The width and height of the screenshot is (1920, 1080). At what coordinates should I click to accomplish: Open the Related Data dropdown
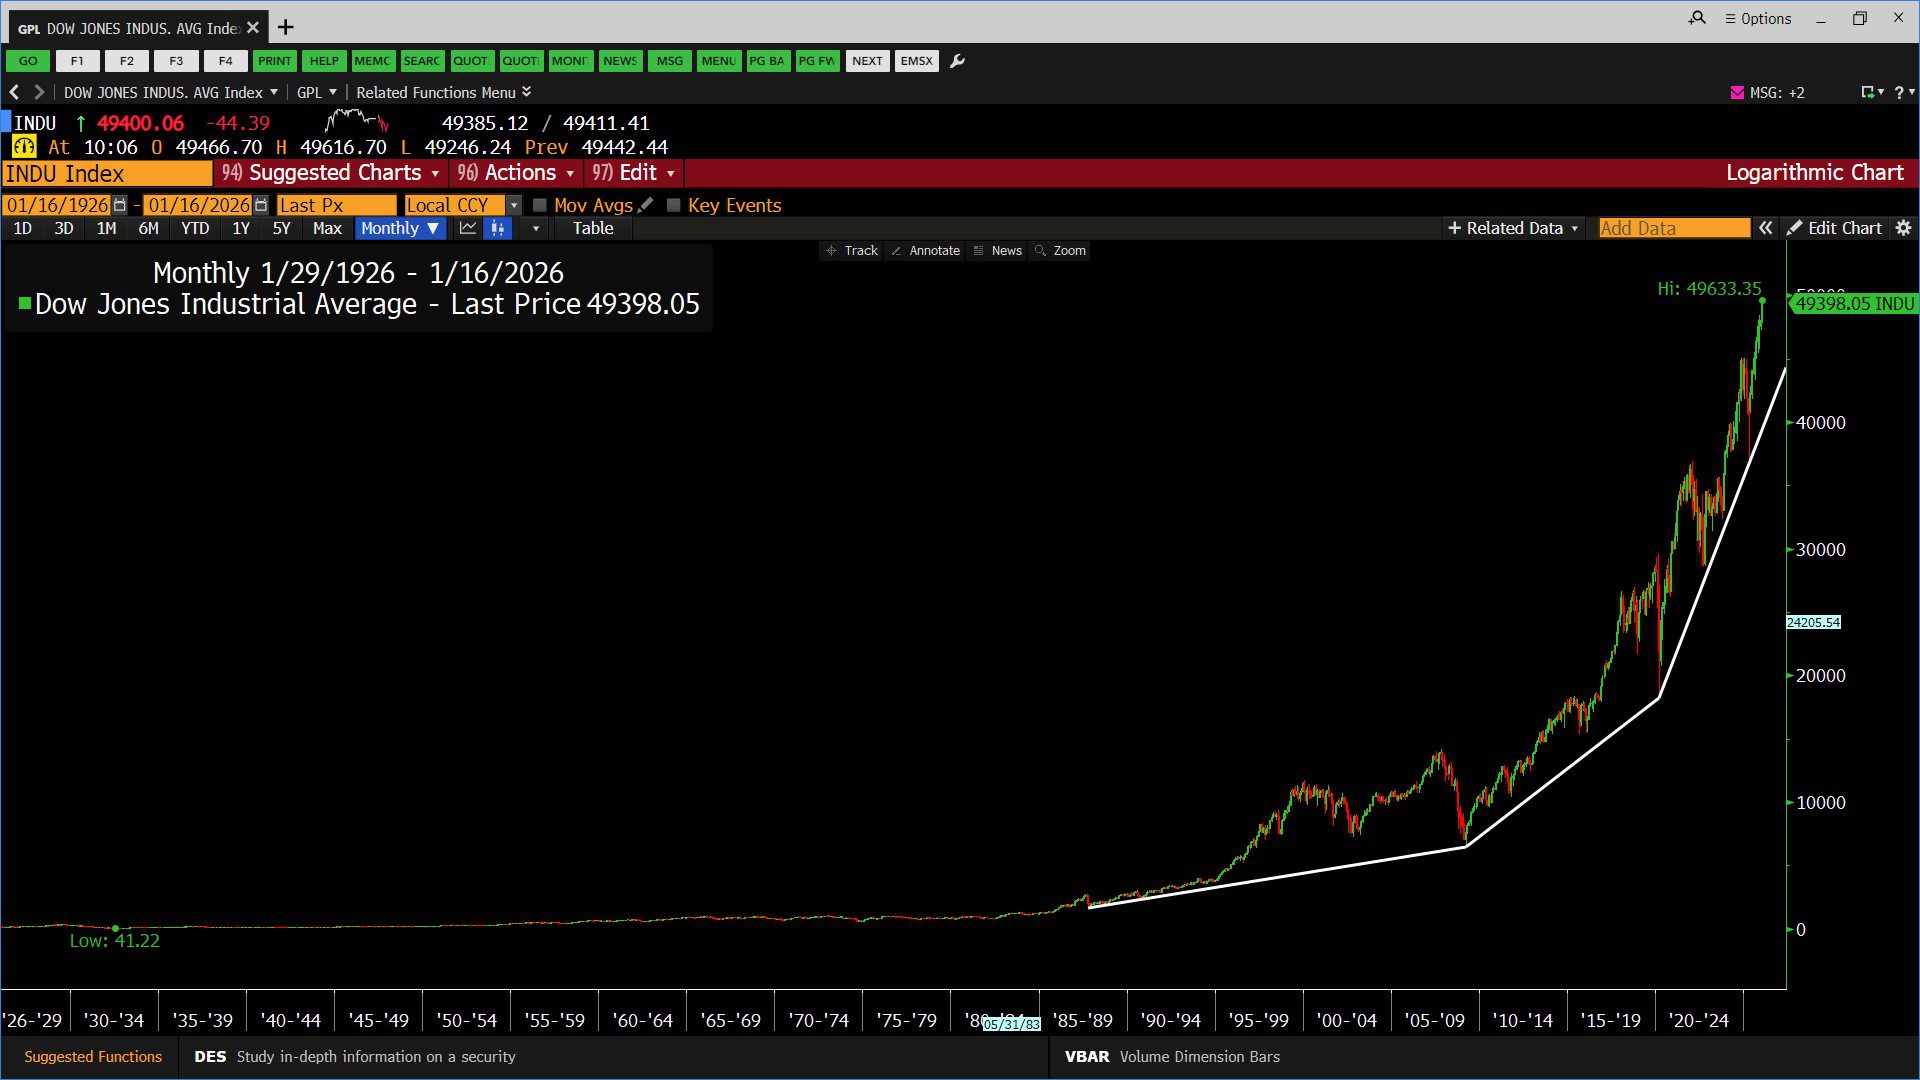pos(1513,228)
